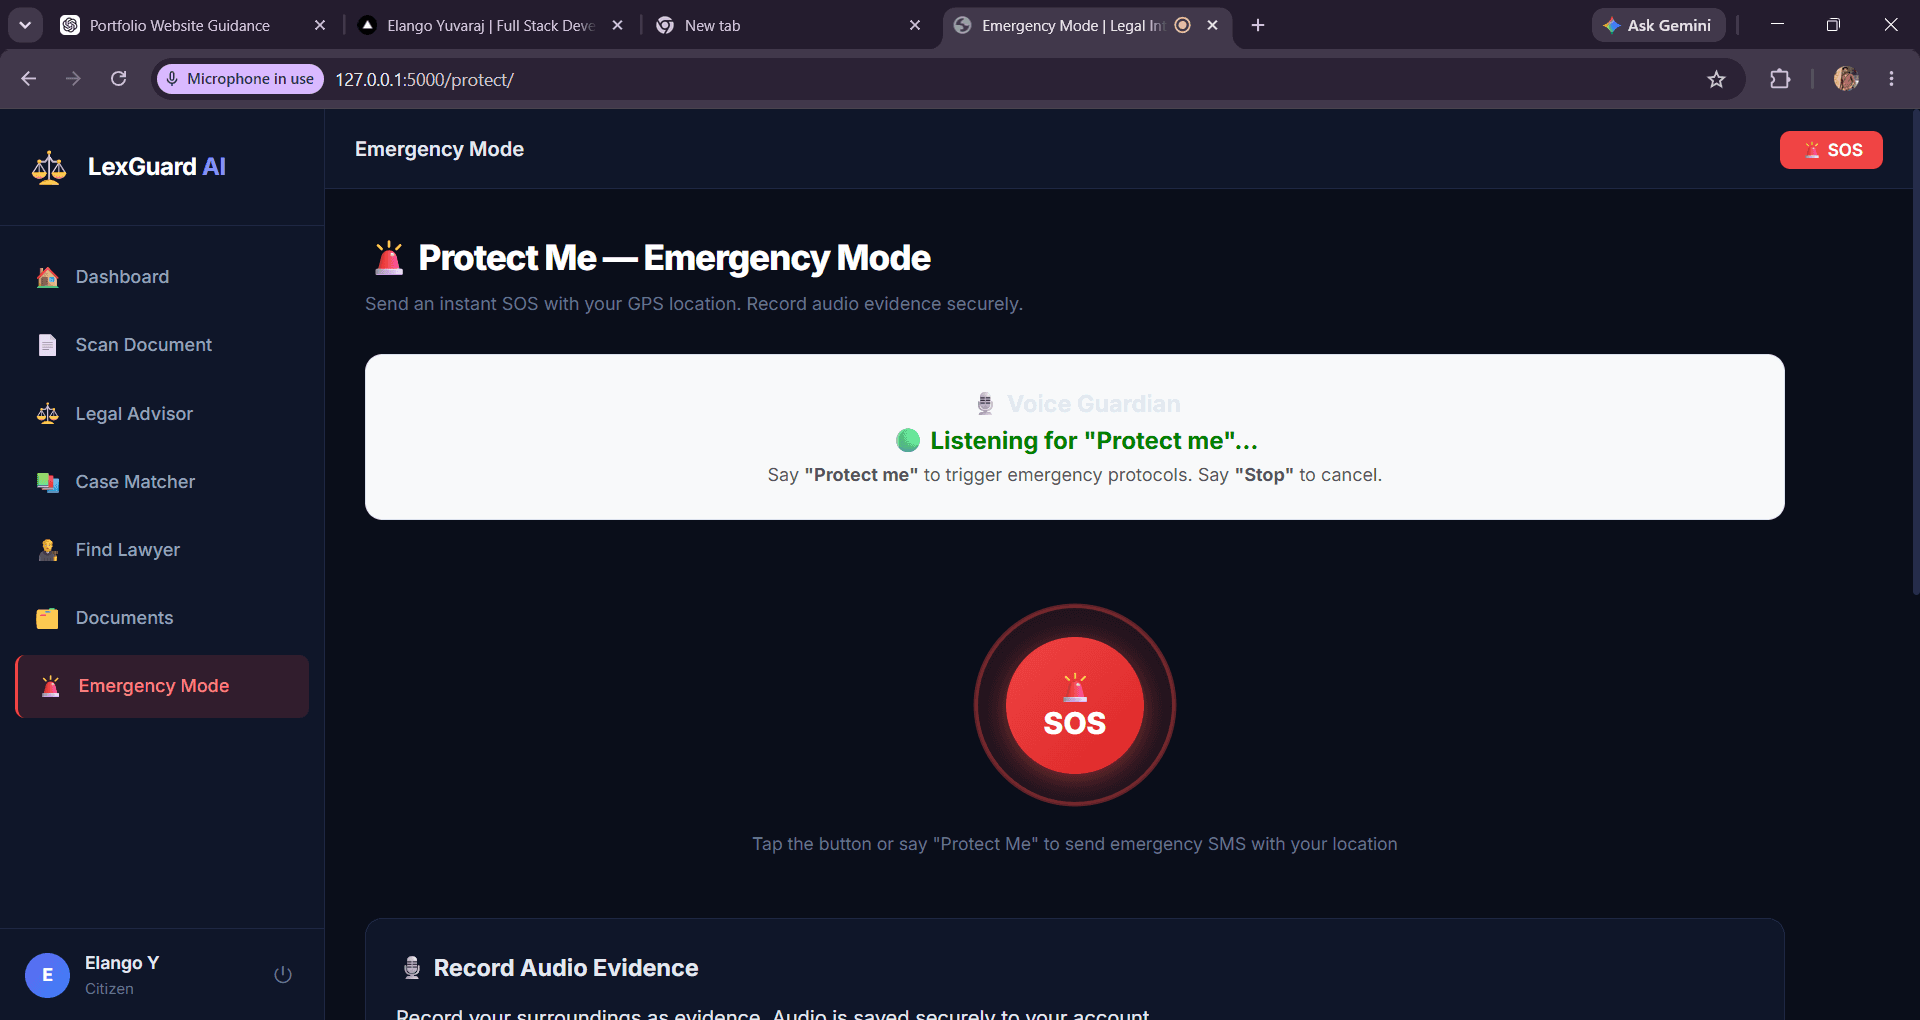
Task: Click the 'Citizen' role label
Action: point(109,989)
